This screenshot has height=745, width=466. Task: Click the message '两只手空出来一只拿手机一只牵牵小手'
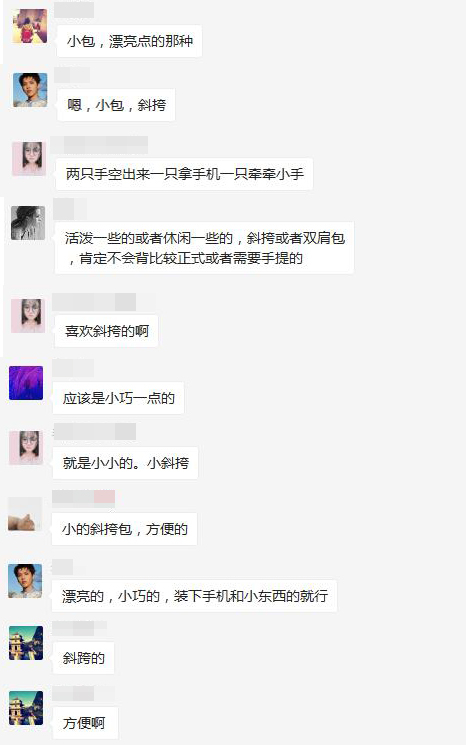tap(184, 174)
